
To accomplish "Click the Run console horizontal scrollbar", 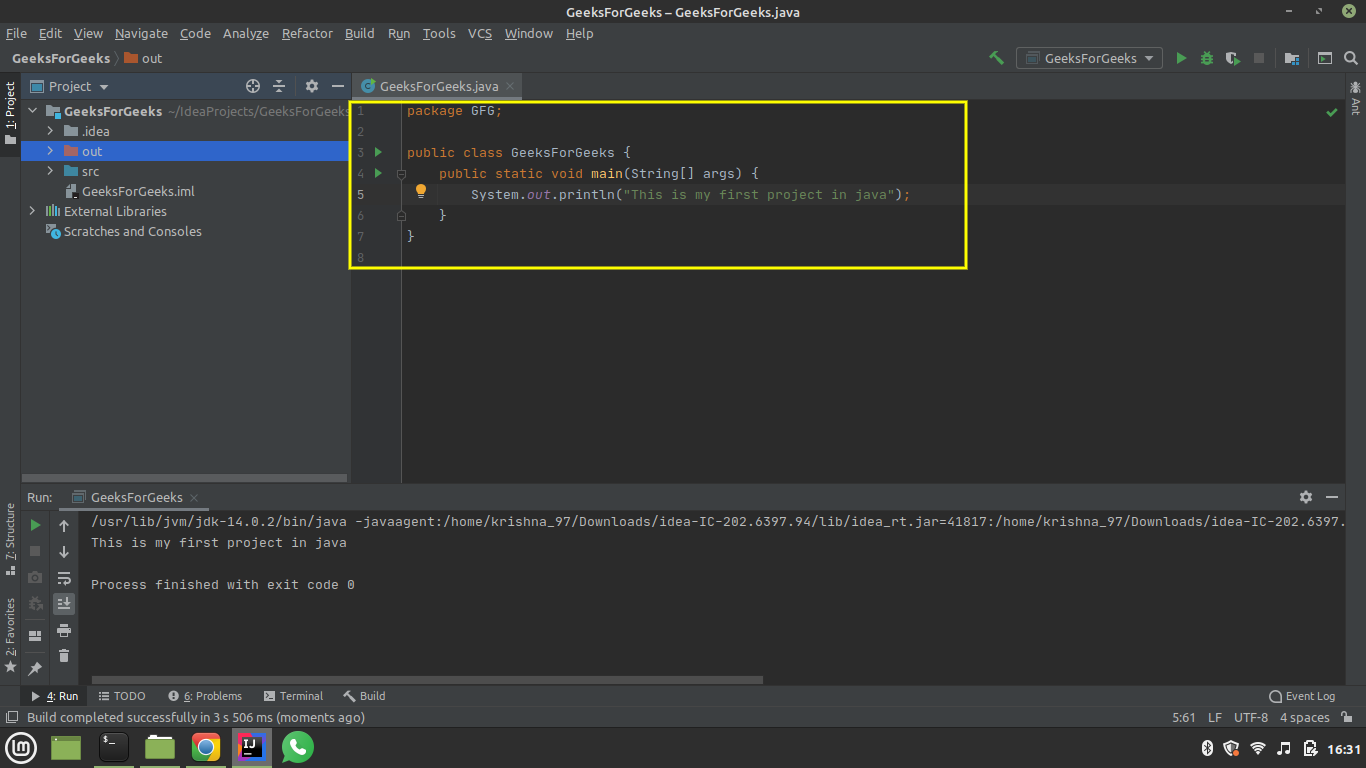I will [427, 680].
